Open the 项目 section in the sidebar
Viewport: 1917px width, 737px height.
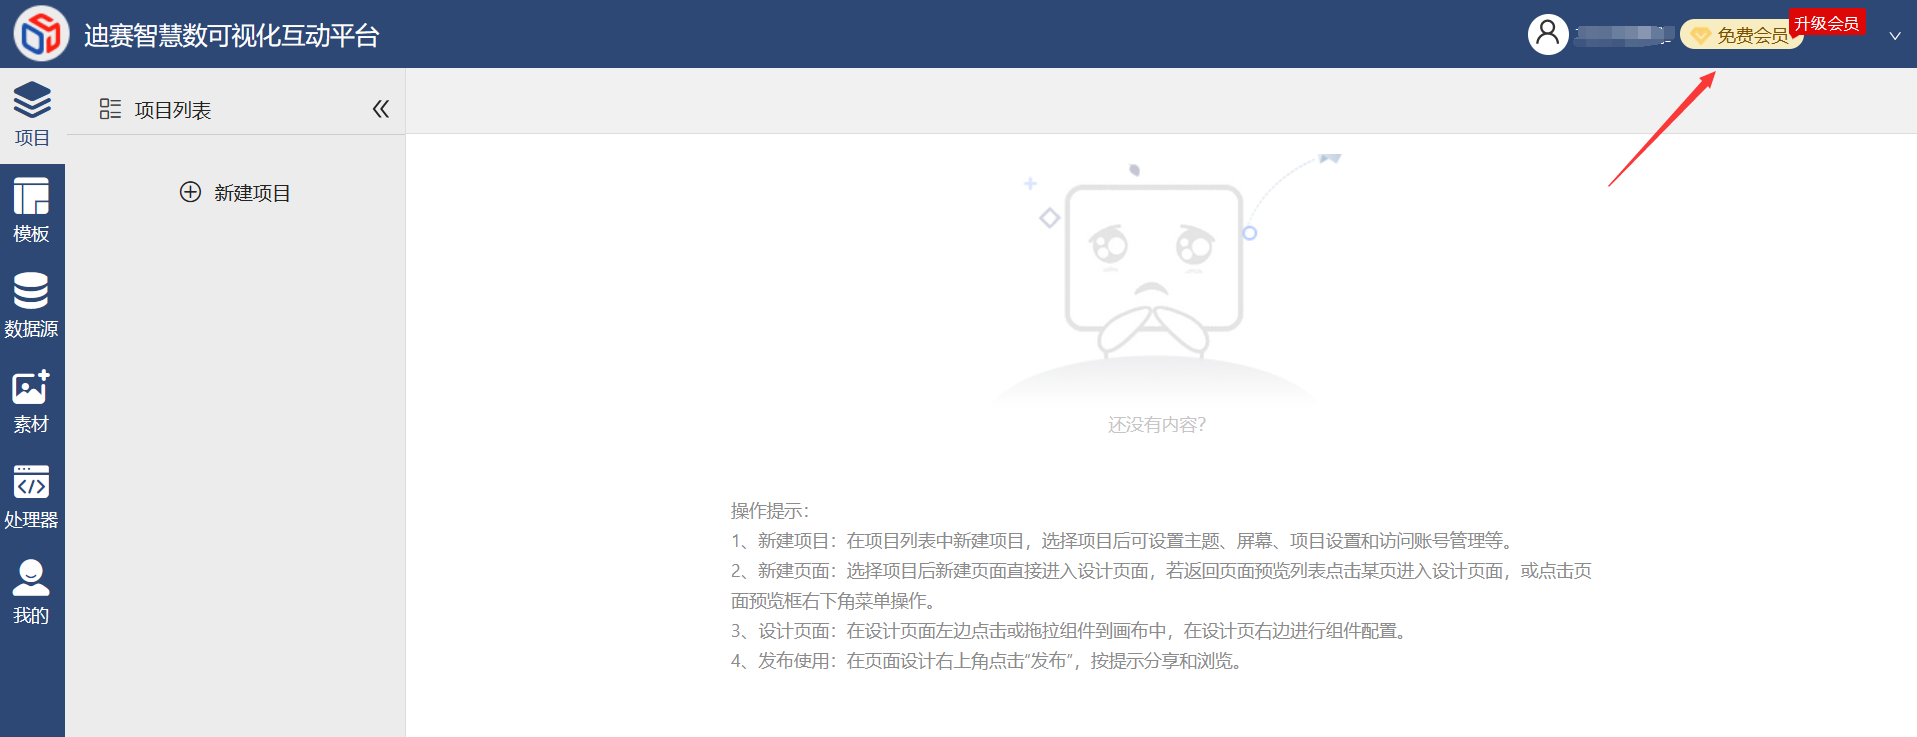click(32, 115)
